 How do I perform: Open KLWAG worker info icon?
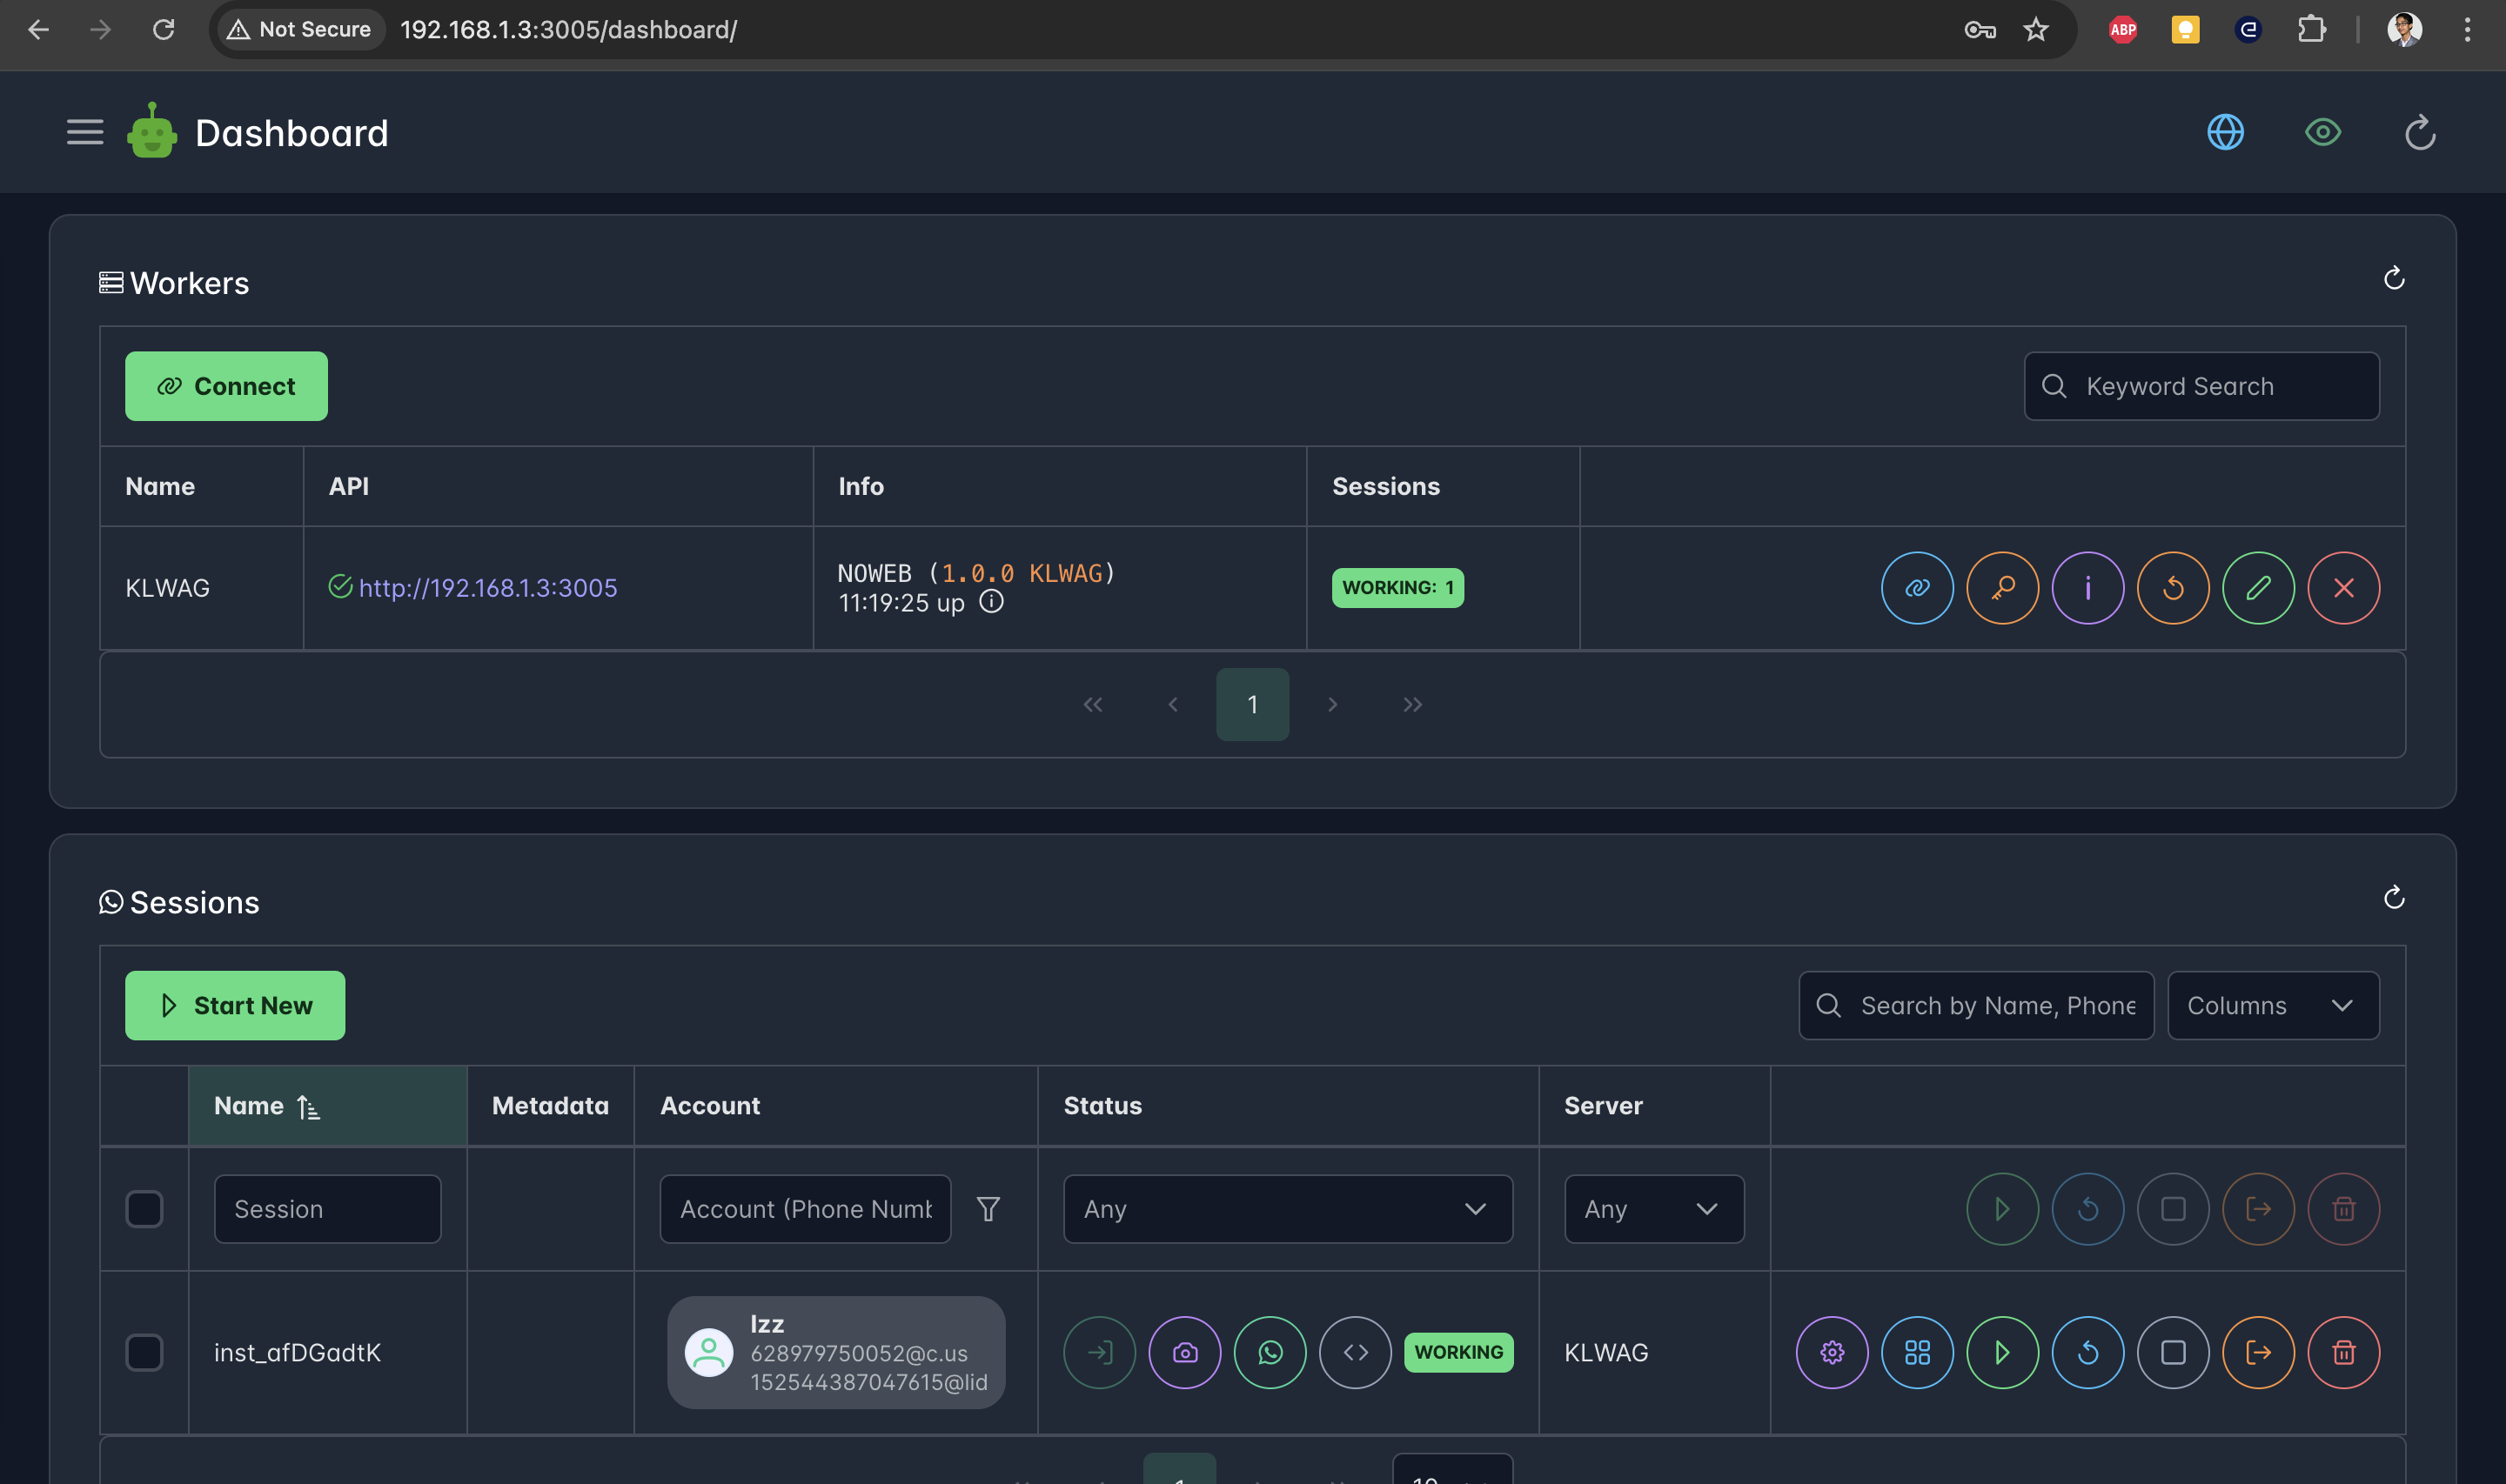[x=2087, y=588]
